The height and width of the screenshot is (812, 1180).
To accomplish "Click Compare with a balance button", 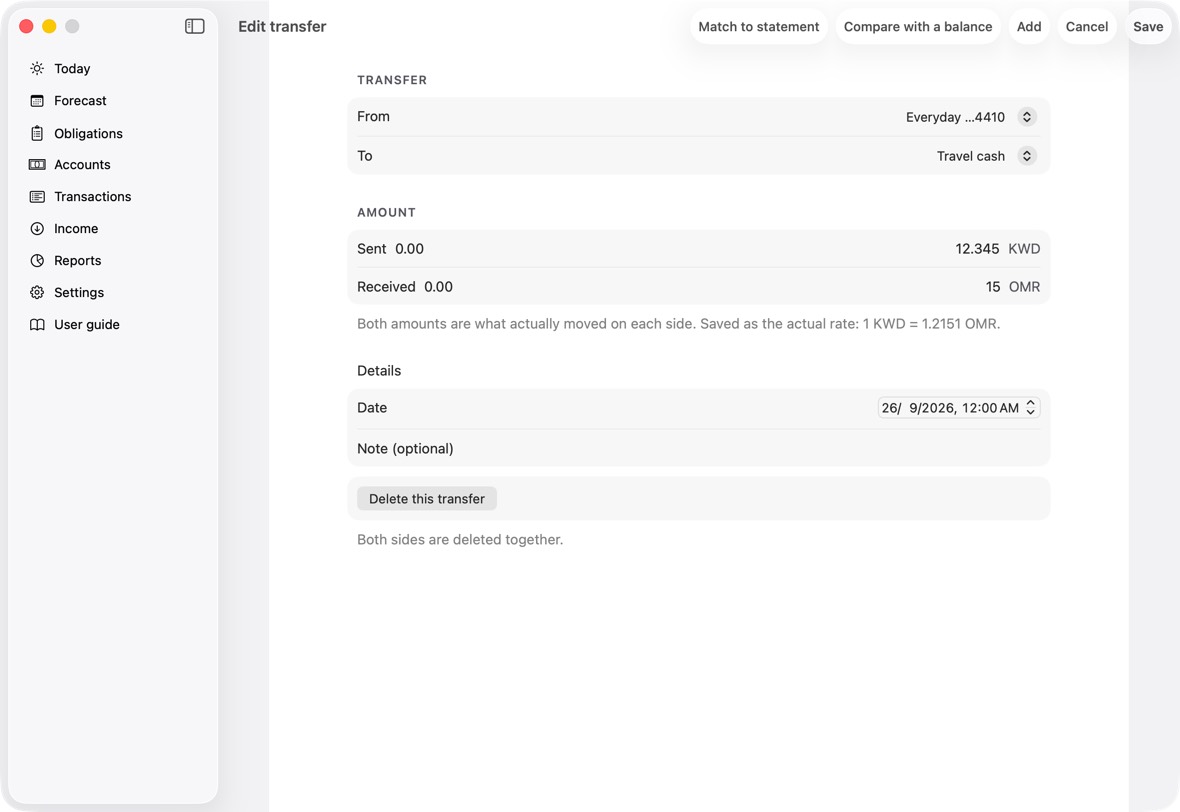I will pyautogui.click(x=918, y=26).
